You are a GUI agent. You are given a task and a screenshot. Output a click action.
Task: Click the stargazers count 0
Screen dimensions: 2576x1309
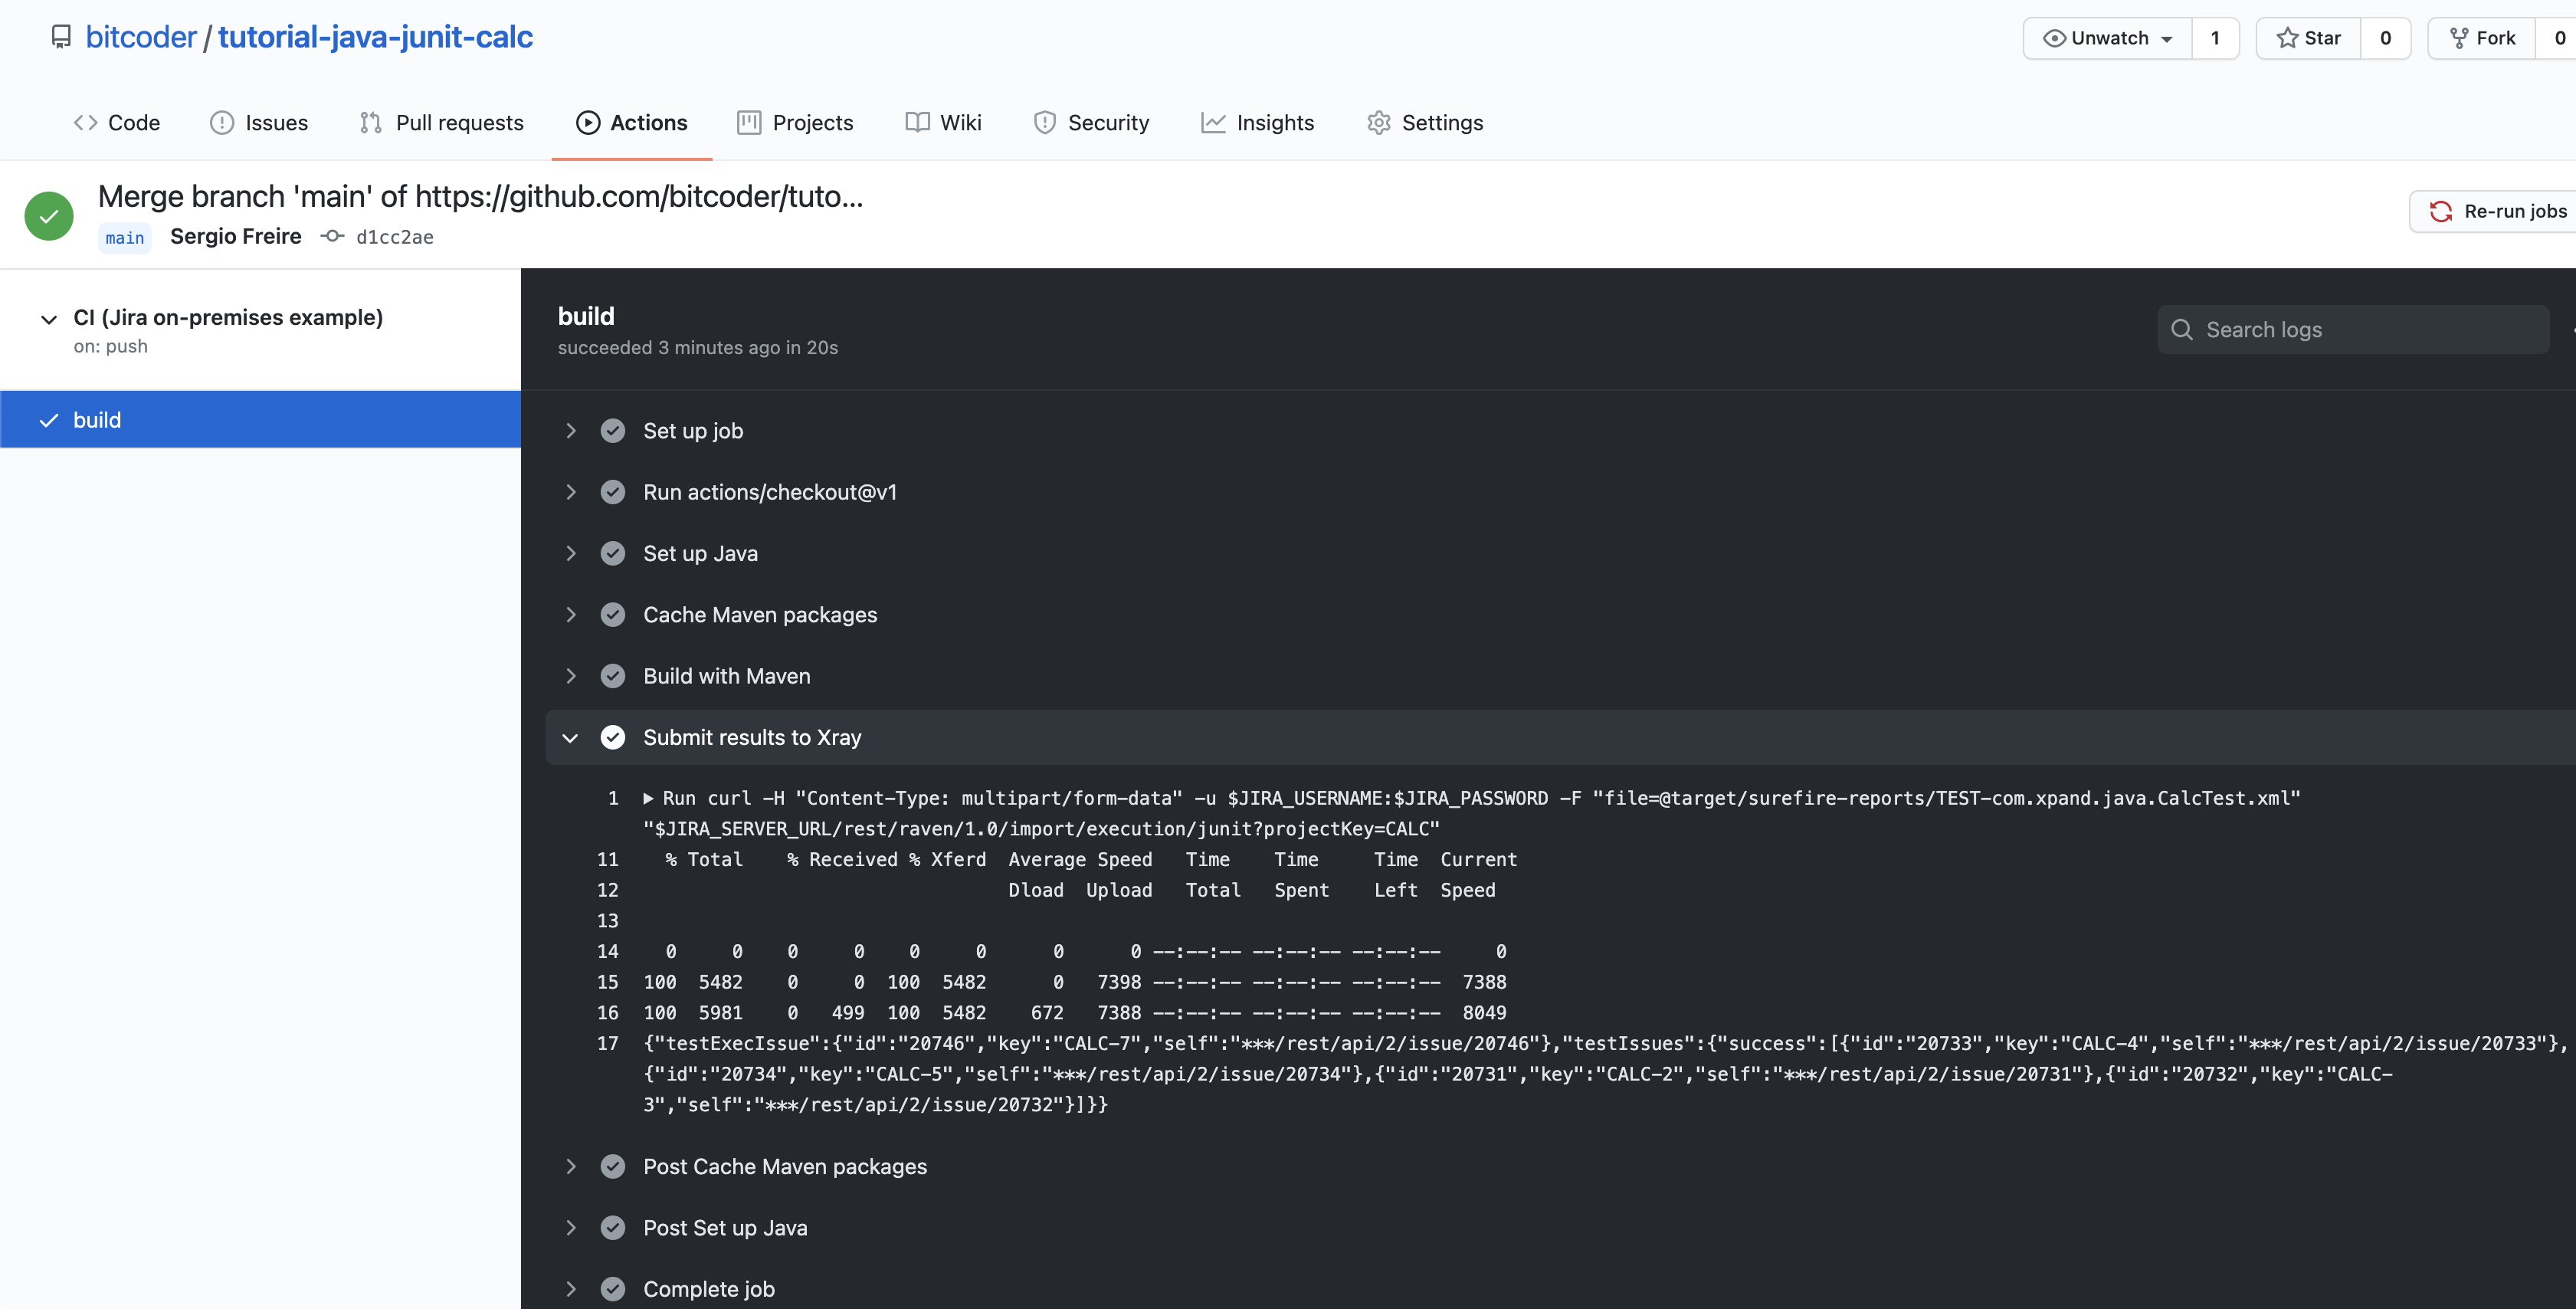point(2385,38)
